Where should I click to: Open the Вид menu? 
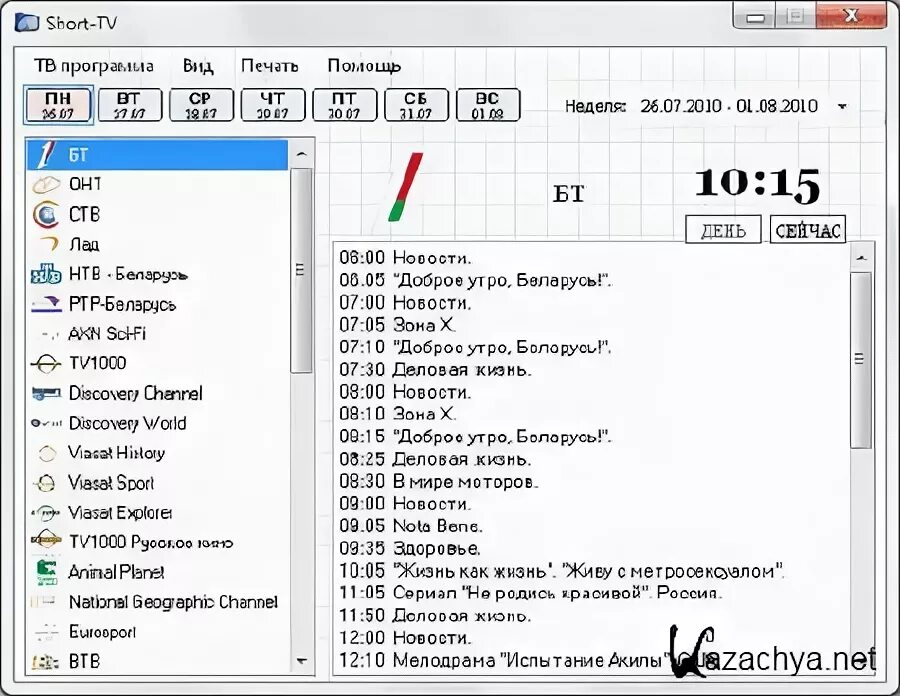(198, 66)
